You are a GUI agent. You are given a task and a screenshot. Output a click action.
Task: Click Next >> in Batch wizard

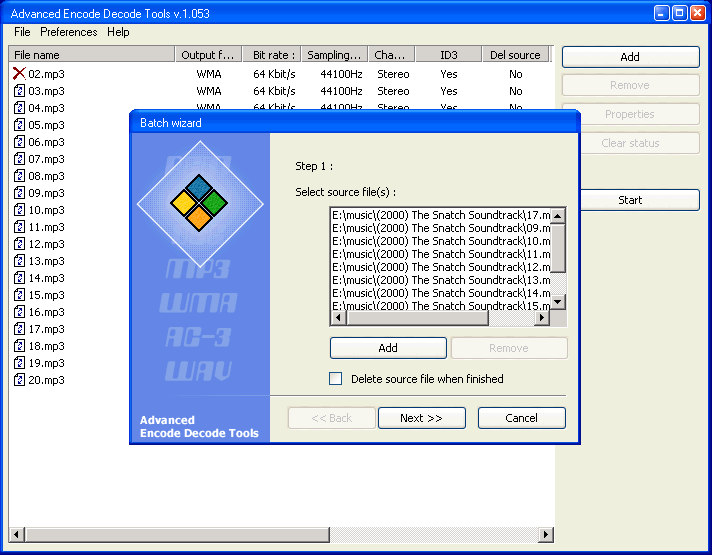coord(421,418)
